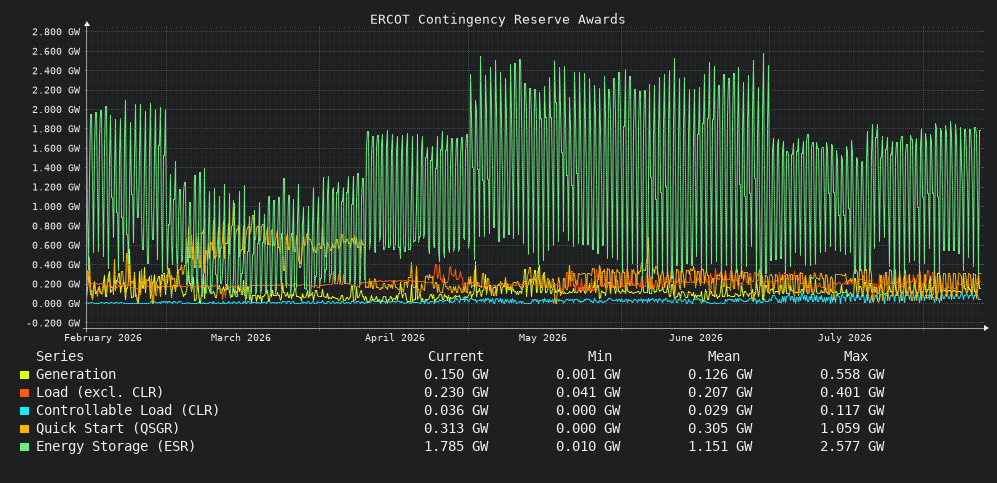Image resolution: width=997 pixels, height=483 pixels.
Task: Click Energy Storage current value 1.785 GW
Action: 456,446
